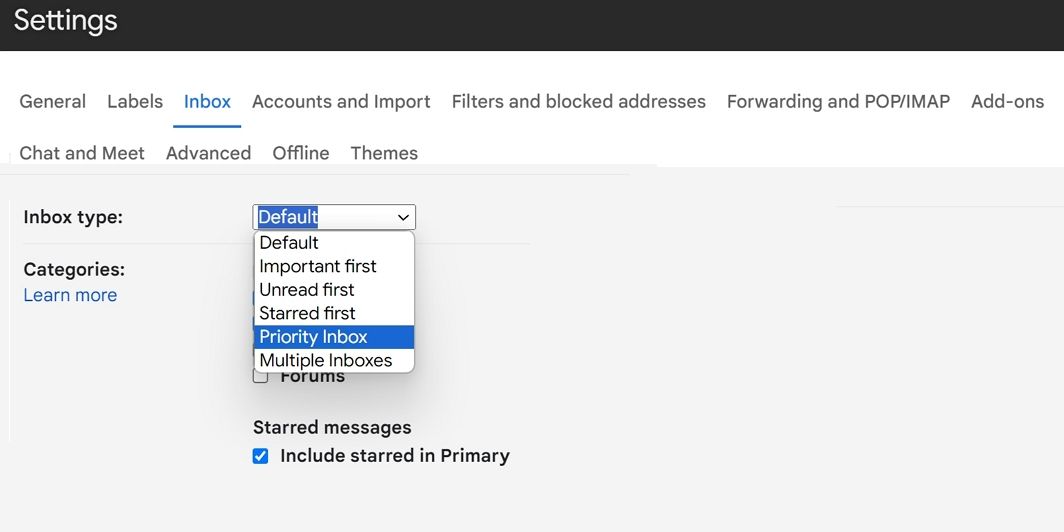
Task: Open the Offline tab
Action: click(301, 153)
